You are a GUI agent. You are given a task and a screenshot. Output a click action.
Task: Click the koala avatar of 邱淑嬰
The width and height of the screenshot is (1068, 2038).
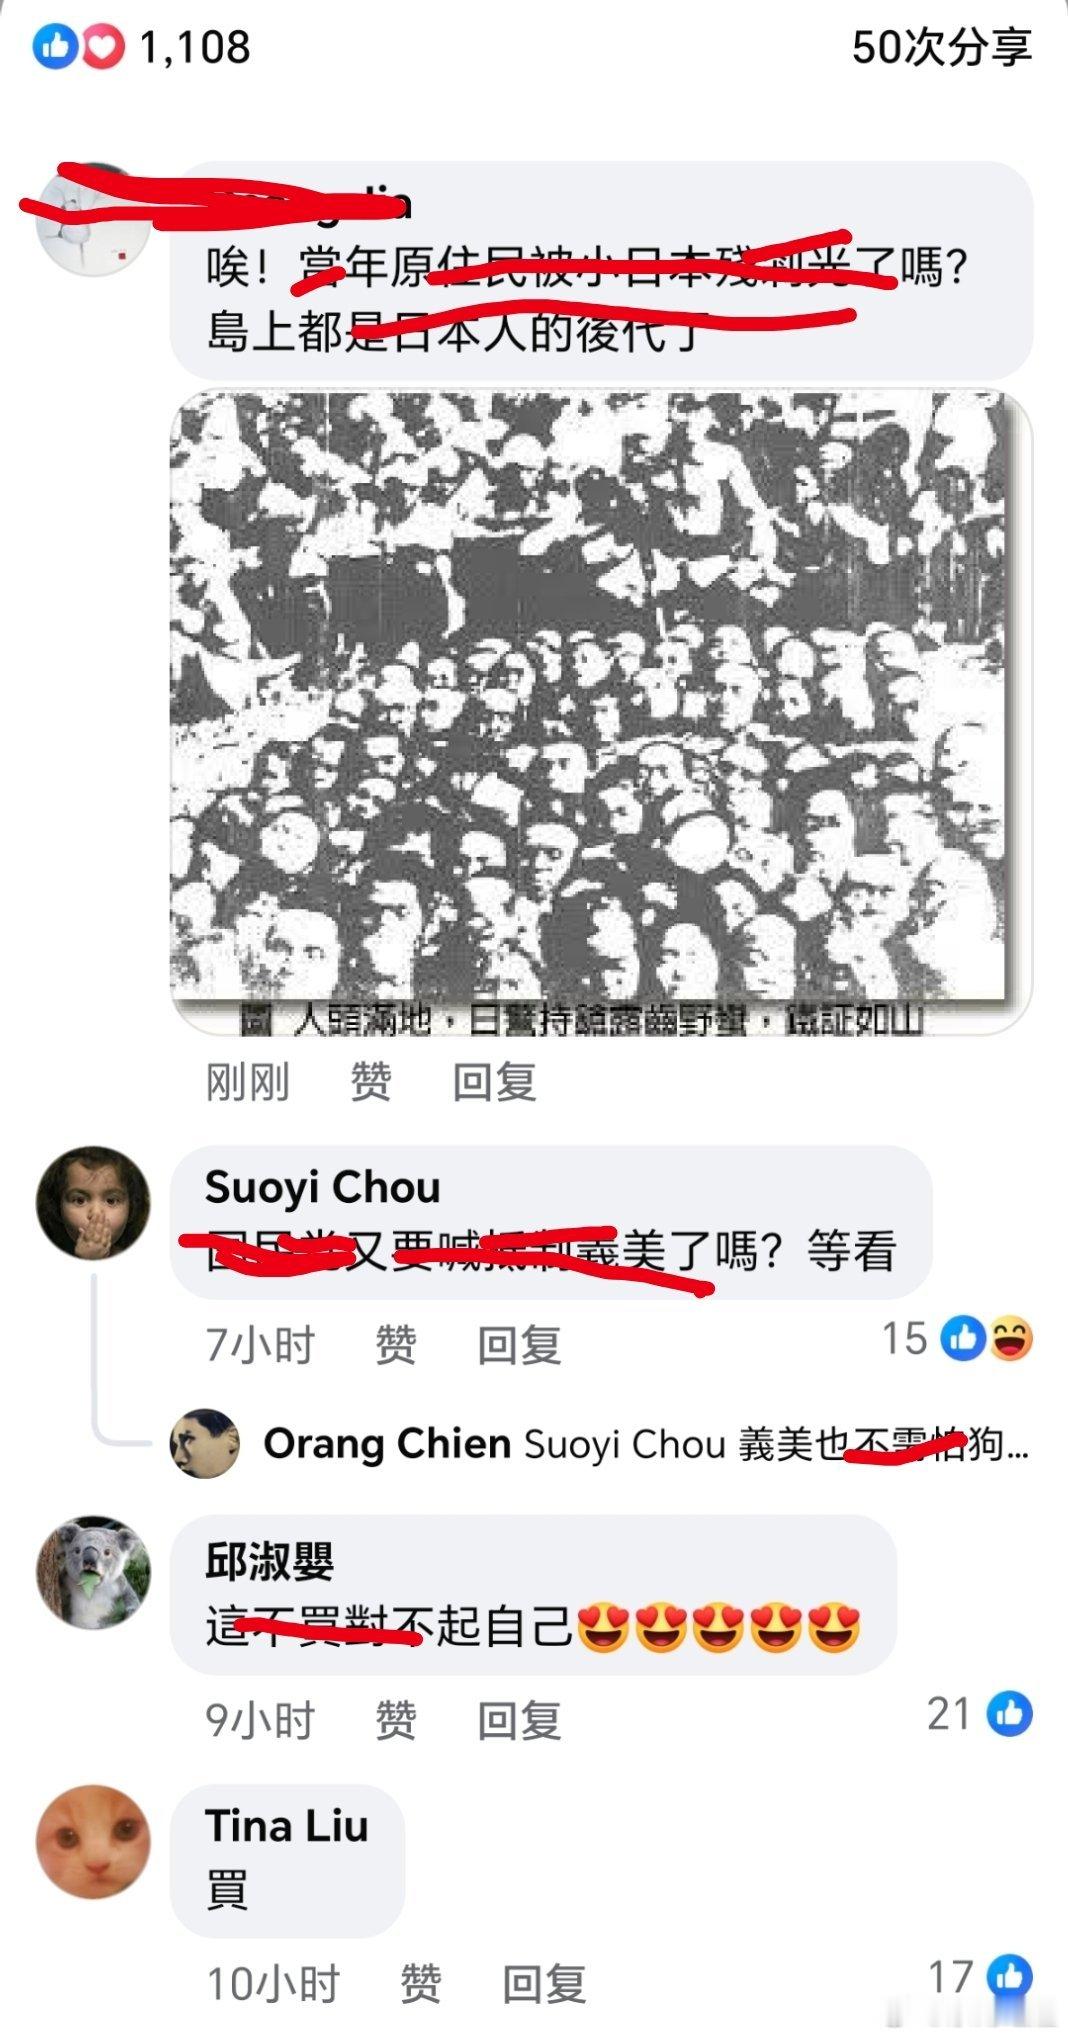(93, 1572)
